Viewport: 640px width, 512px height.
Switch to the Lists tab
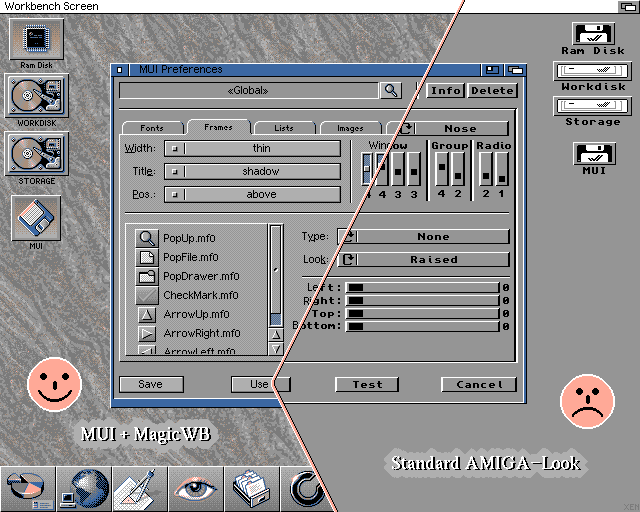[x=283, y=128]
